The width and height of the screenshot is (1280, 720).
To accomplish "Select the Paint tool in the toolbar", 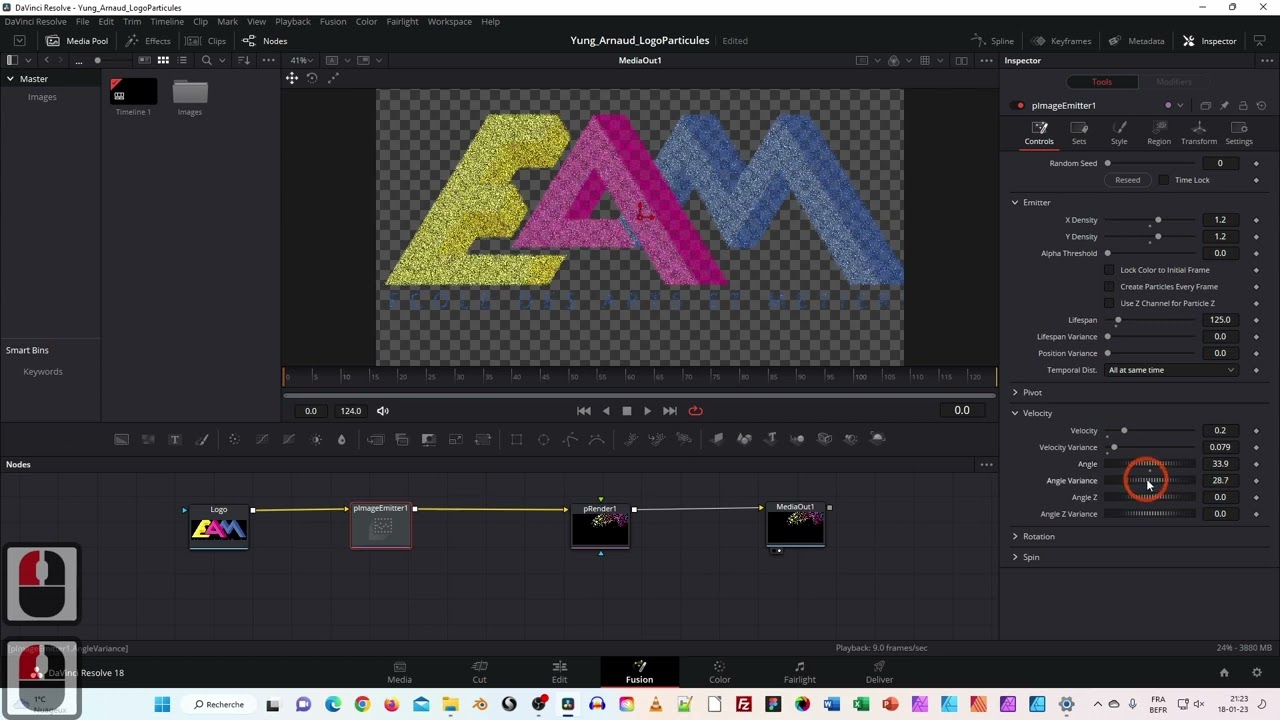I will (202, 439).
